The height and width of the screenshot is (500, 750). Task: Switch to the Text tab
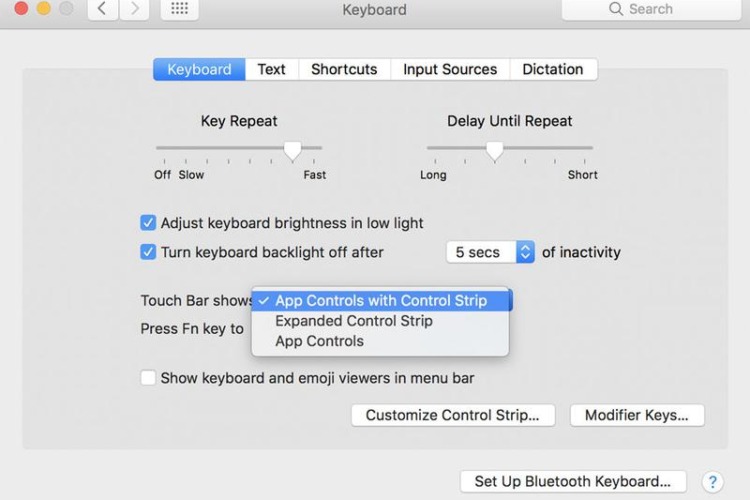[x=271, y=69]
